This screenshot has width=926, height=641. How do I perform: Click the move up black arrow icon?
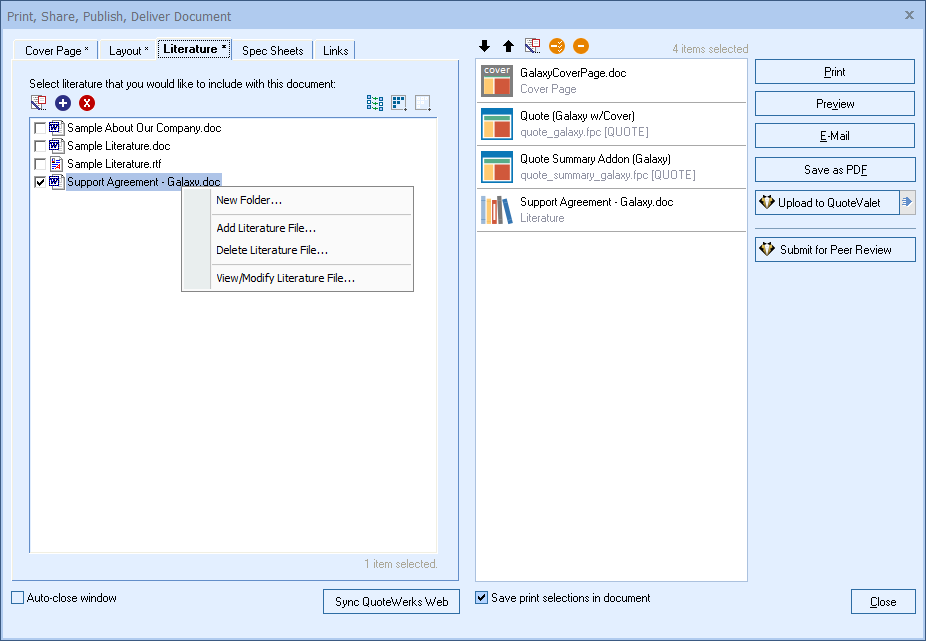pyautogui.click(x=508, y=46)
